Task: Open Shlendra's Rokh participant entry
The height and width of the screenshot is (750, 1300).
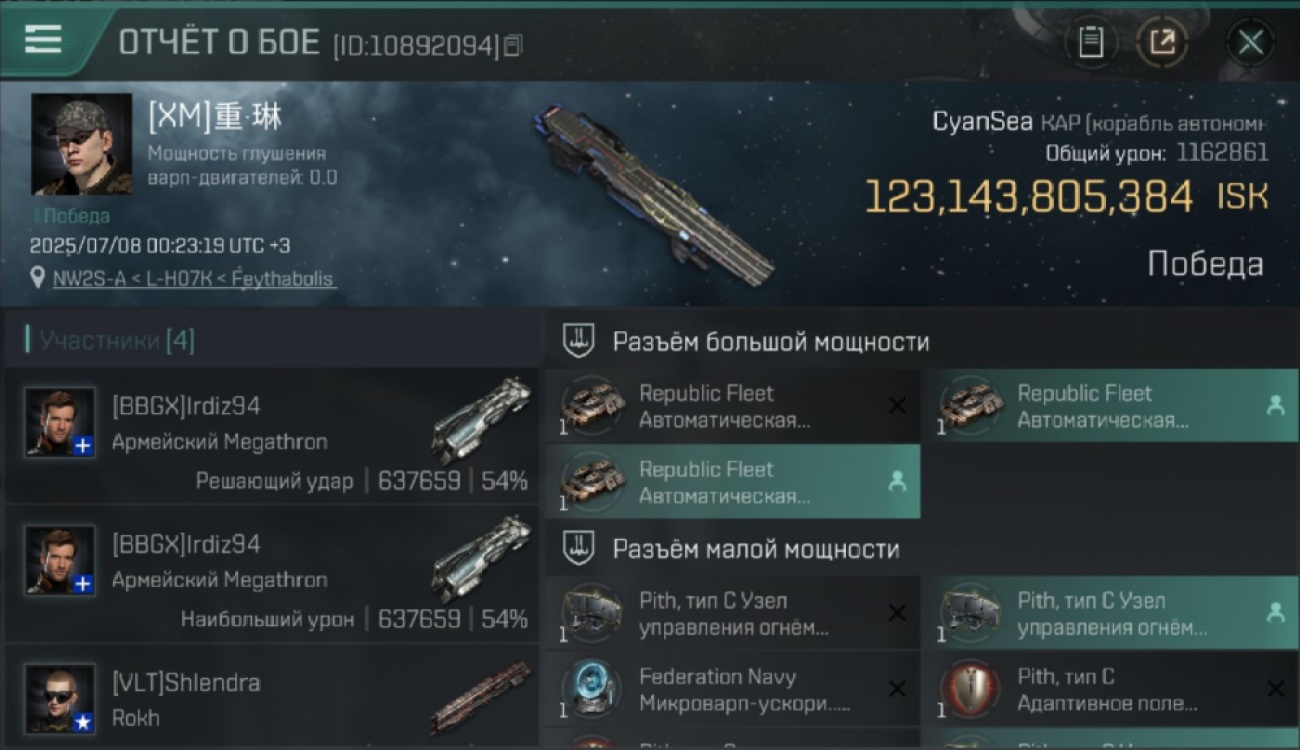Action: [271, 700]
